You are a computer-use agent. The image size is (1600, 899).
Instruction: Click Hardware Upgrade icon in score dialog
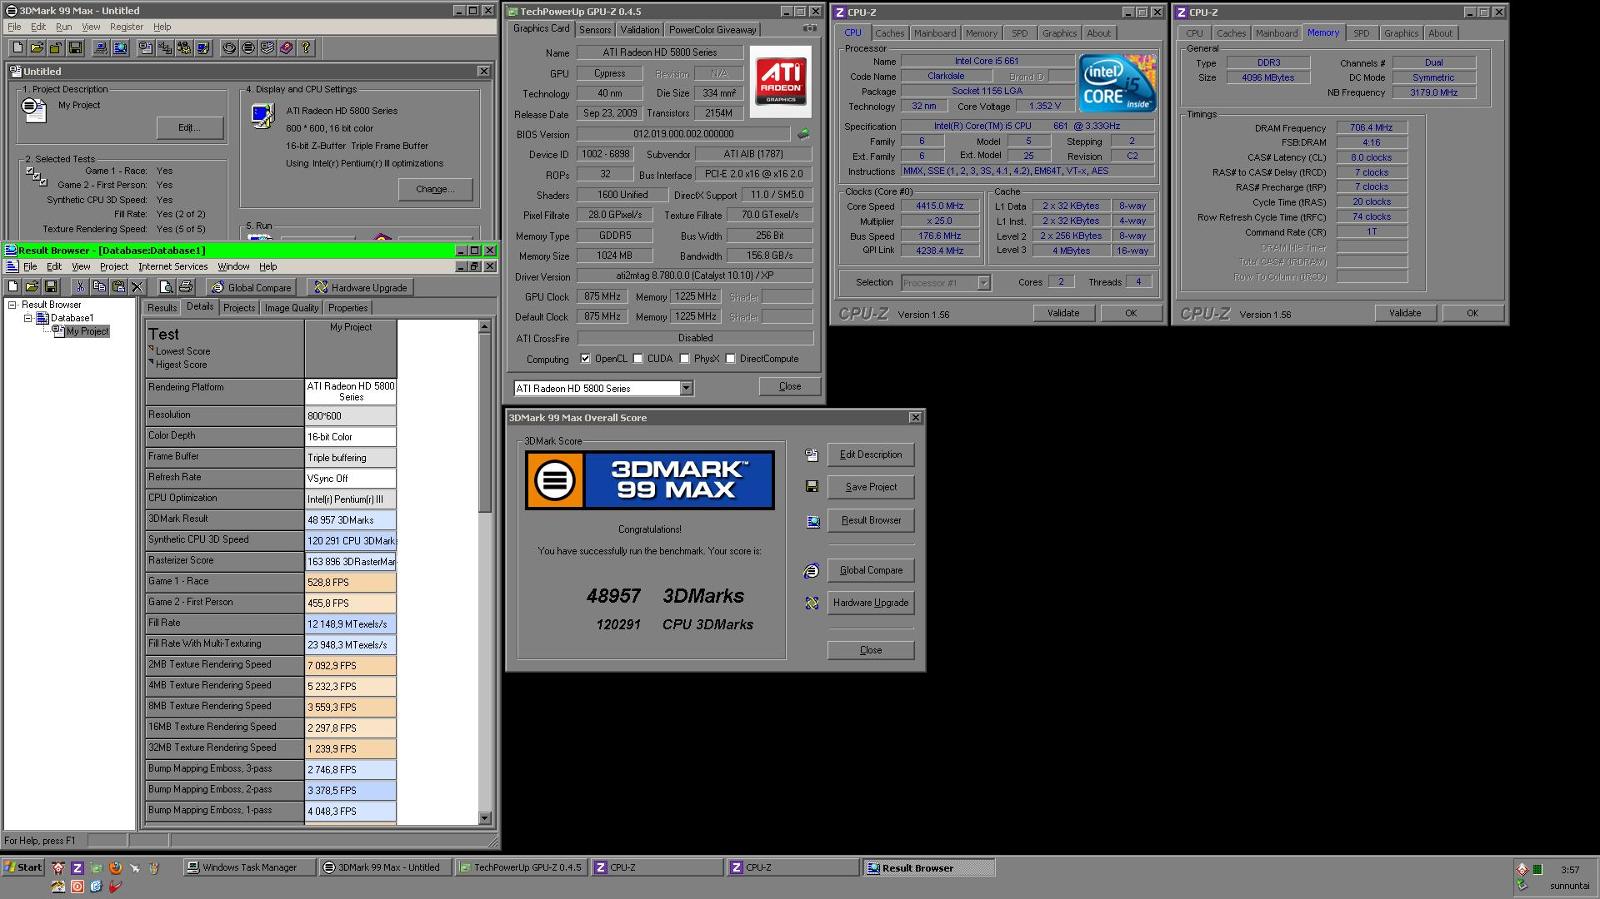coord(812,603)
